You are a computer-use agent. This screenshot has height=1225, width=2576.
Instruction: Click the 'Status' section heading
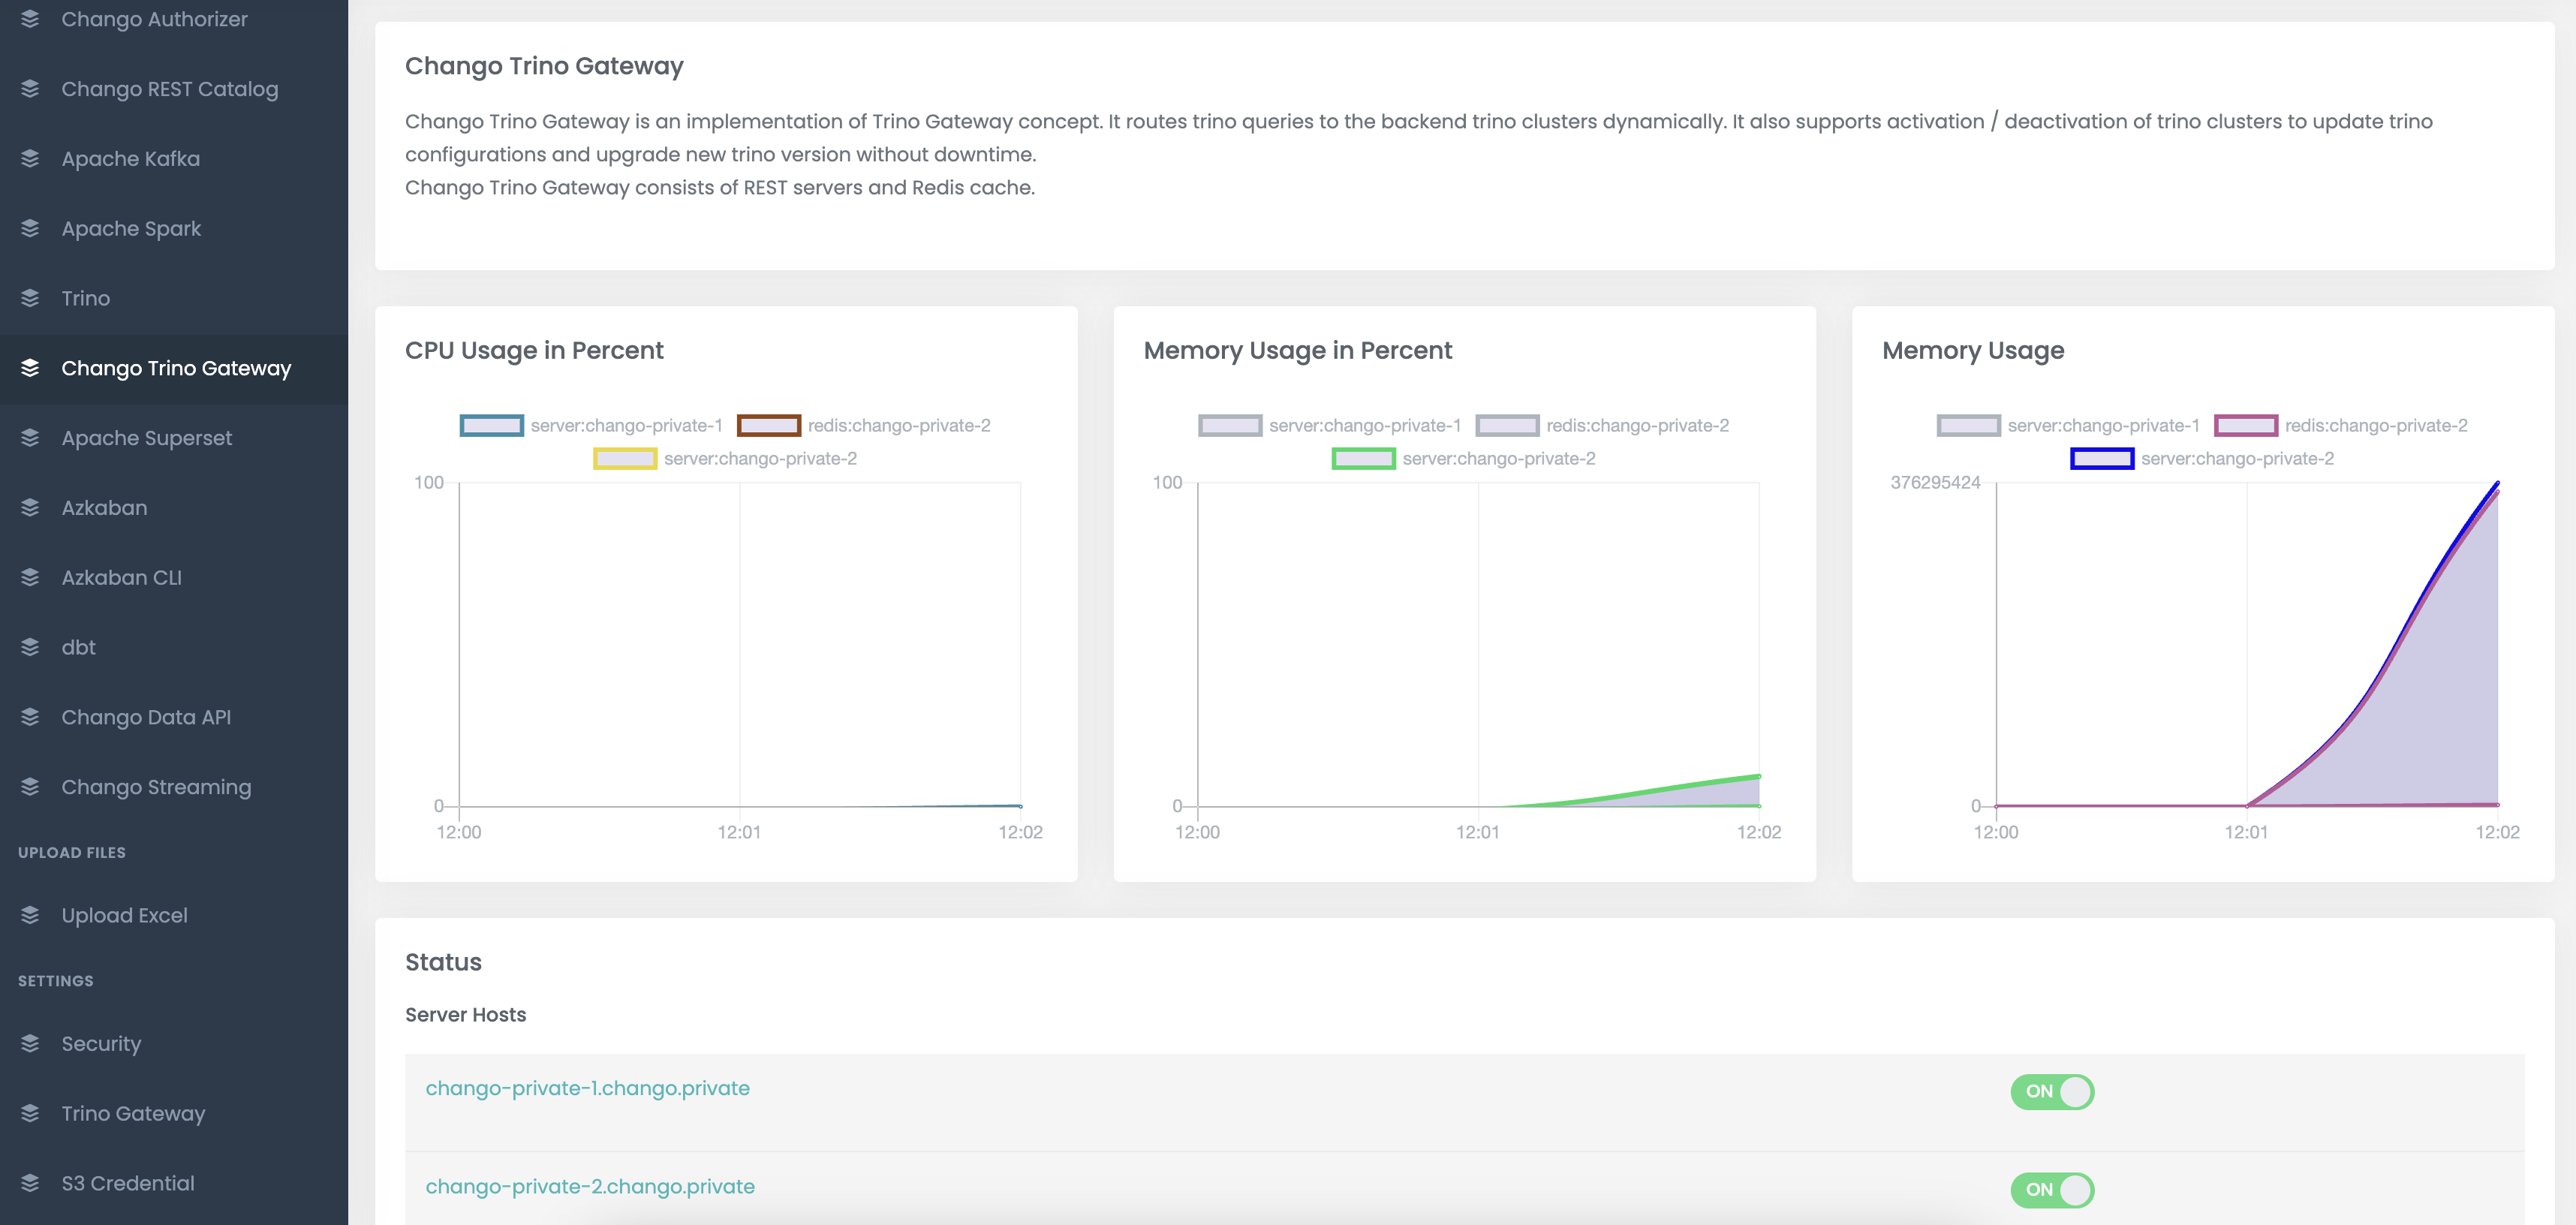point(443,962)
